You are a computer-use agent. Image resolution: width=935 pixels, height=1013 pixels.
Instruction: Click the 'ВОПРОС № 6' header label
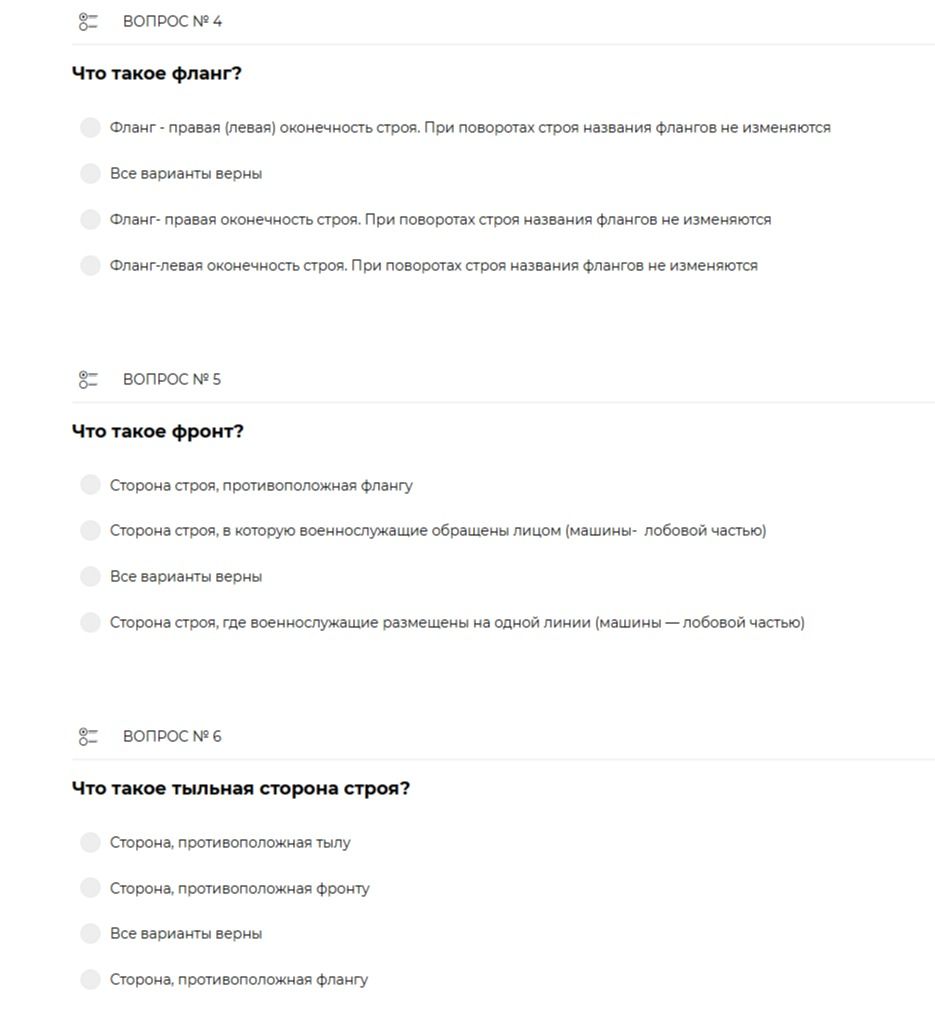point(172,736)
